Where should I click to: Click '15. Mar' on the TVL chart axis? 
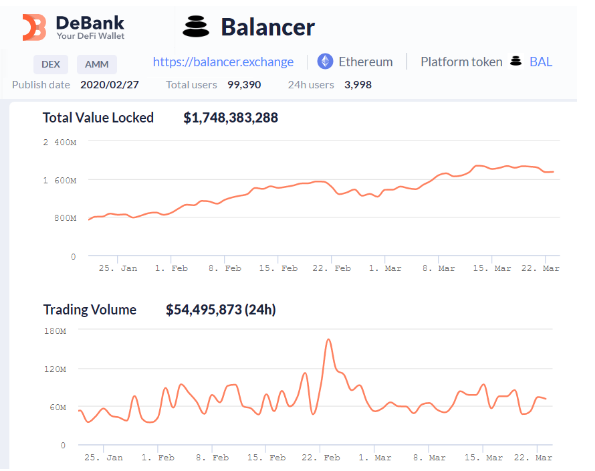click(x=492, y=268)
